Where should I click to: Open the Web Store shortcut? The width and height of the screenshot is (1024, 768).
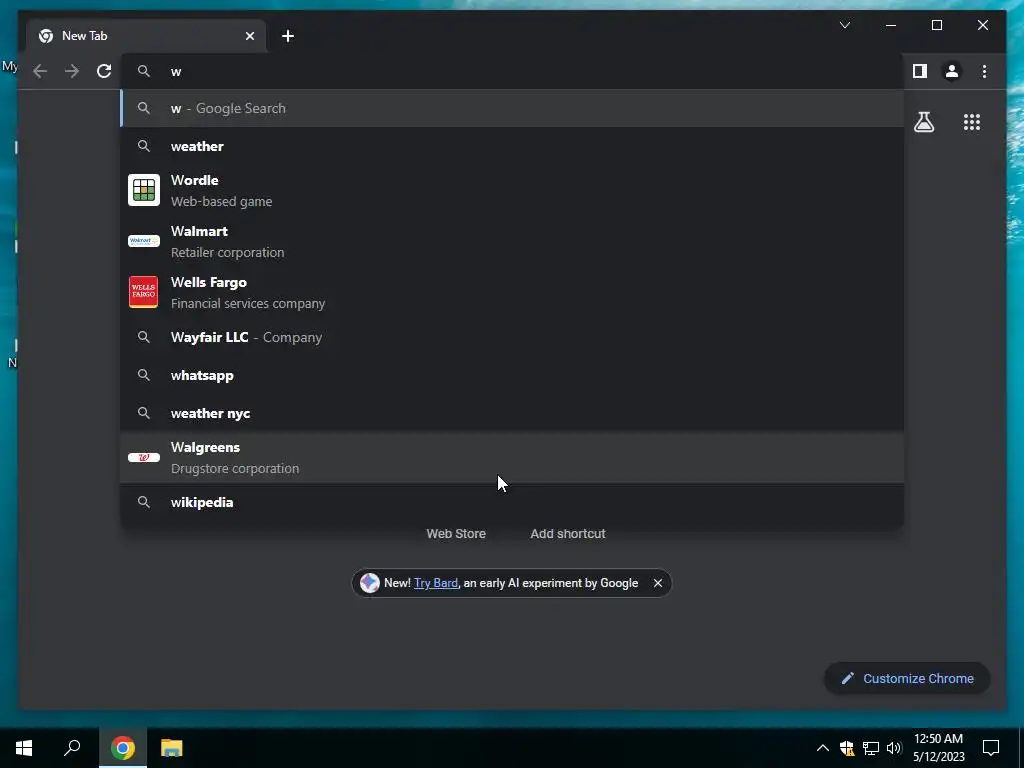click(x=456, y=534)
